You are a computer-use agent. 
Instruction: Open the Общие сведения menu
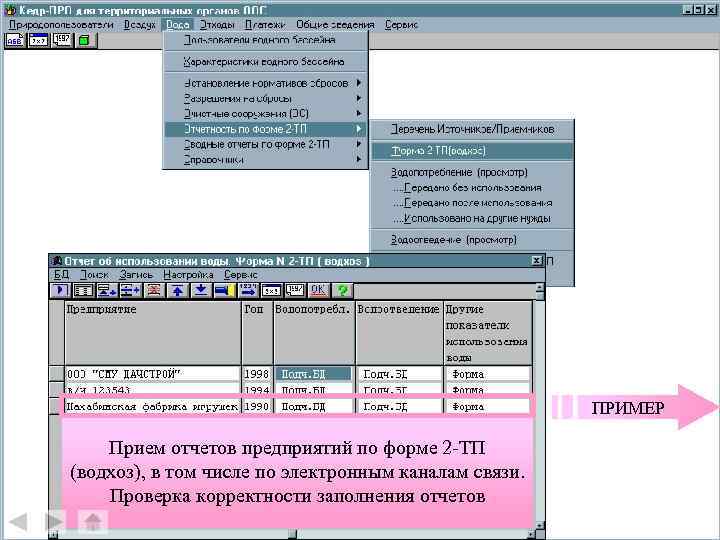coord(335,25)
